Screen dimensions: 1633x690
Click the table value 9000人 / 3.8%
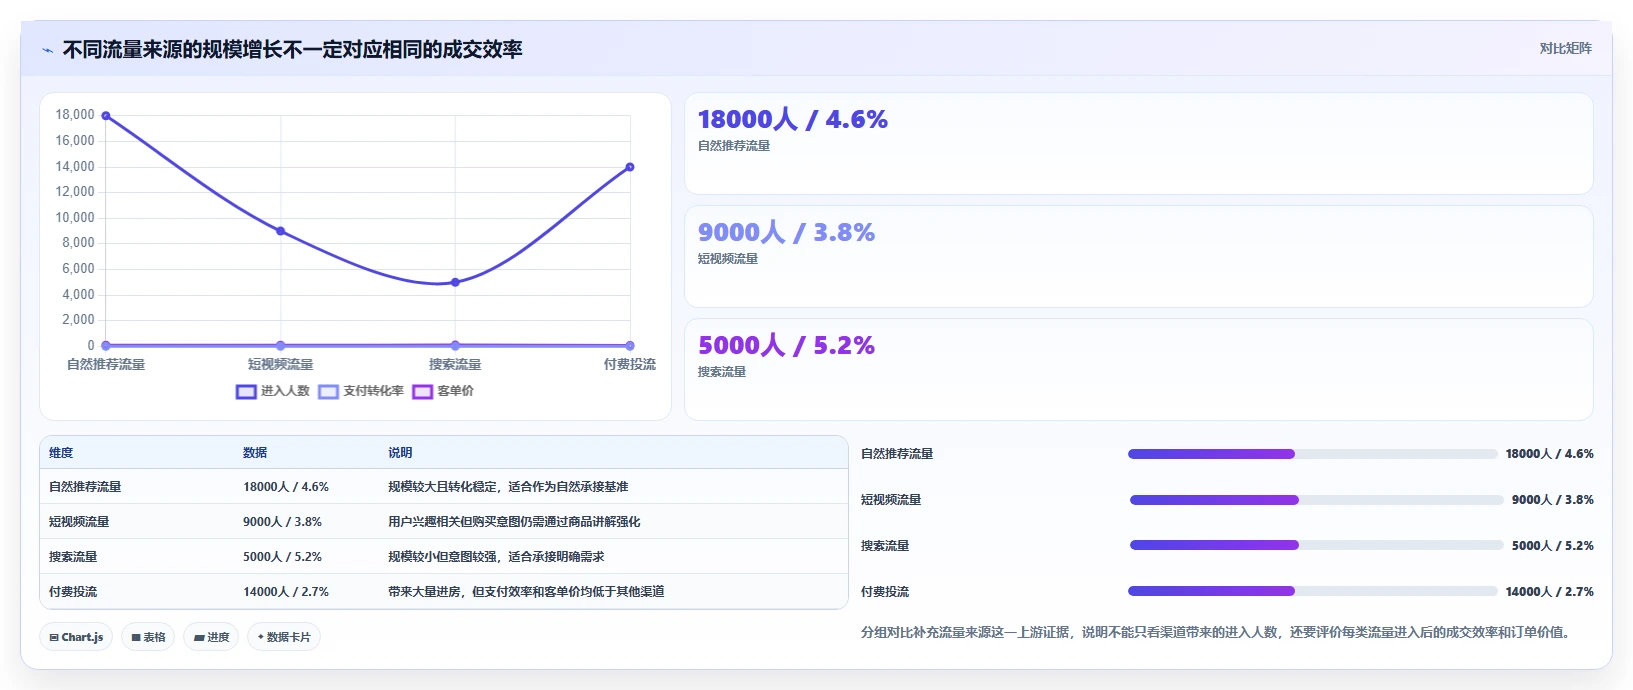282,522
